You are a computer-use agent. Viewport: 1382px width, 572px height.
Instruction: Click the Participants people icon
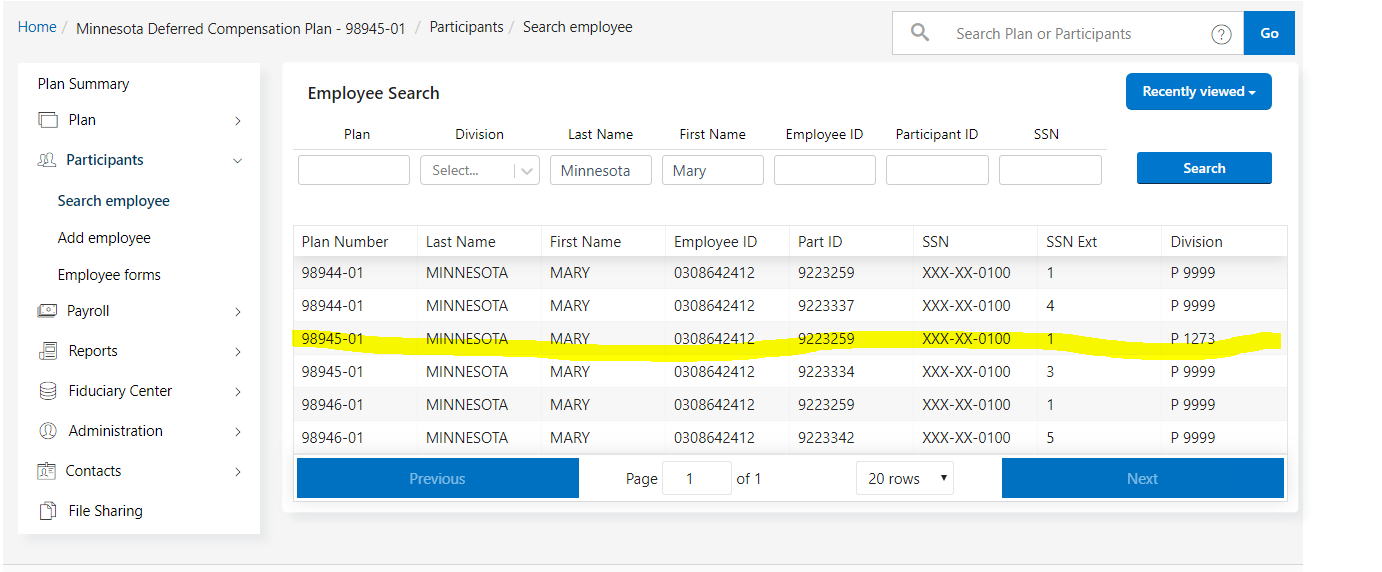pyautogui.click(x=47, y=160)
